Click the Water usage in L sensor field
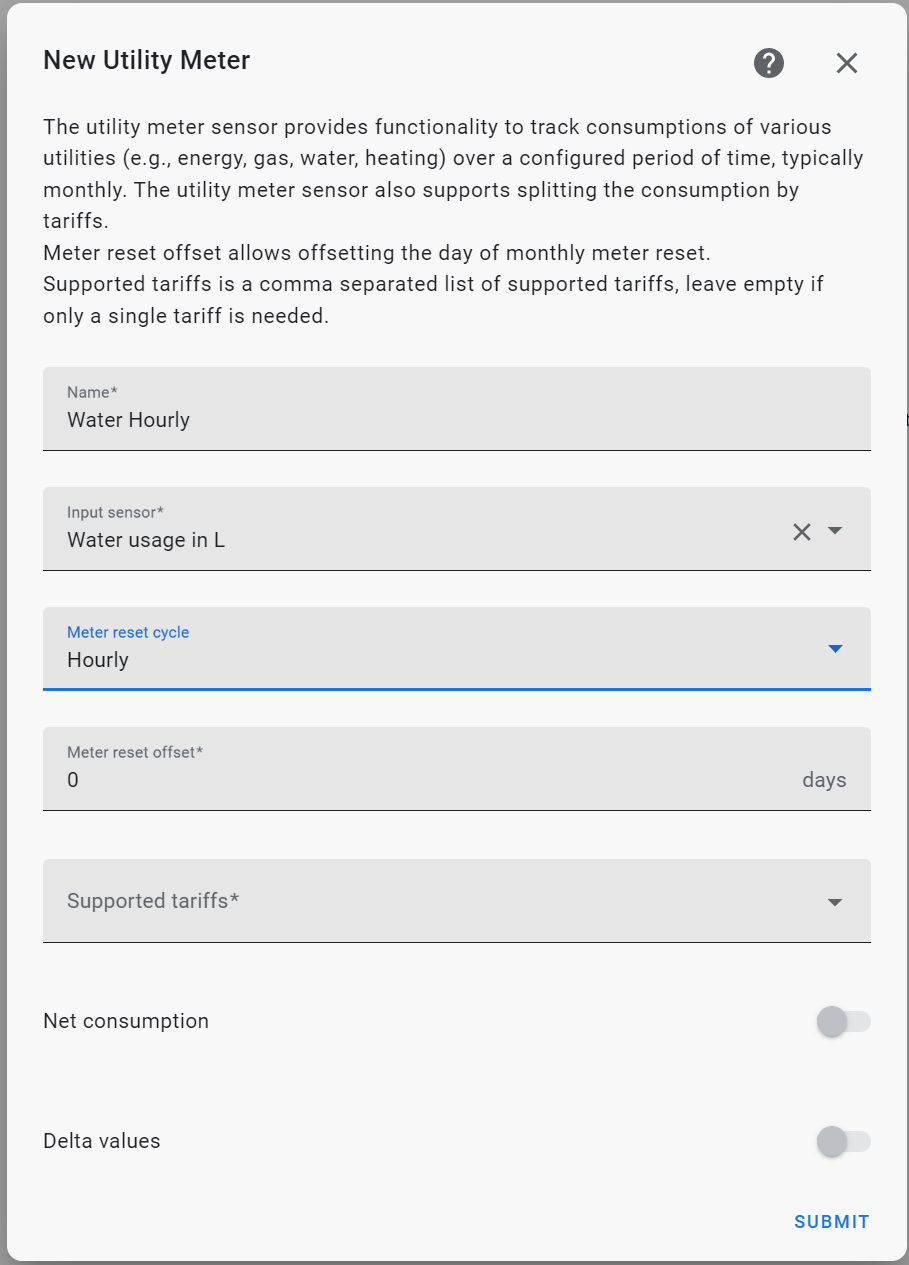The height and width of the screenshot is (1265, 909). pyautogui.click(x=400, y=539)
